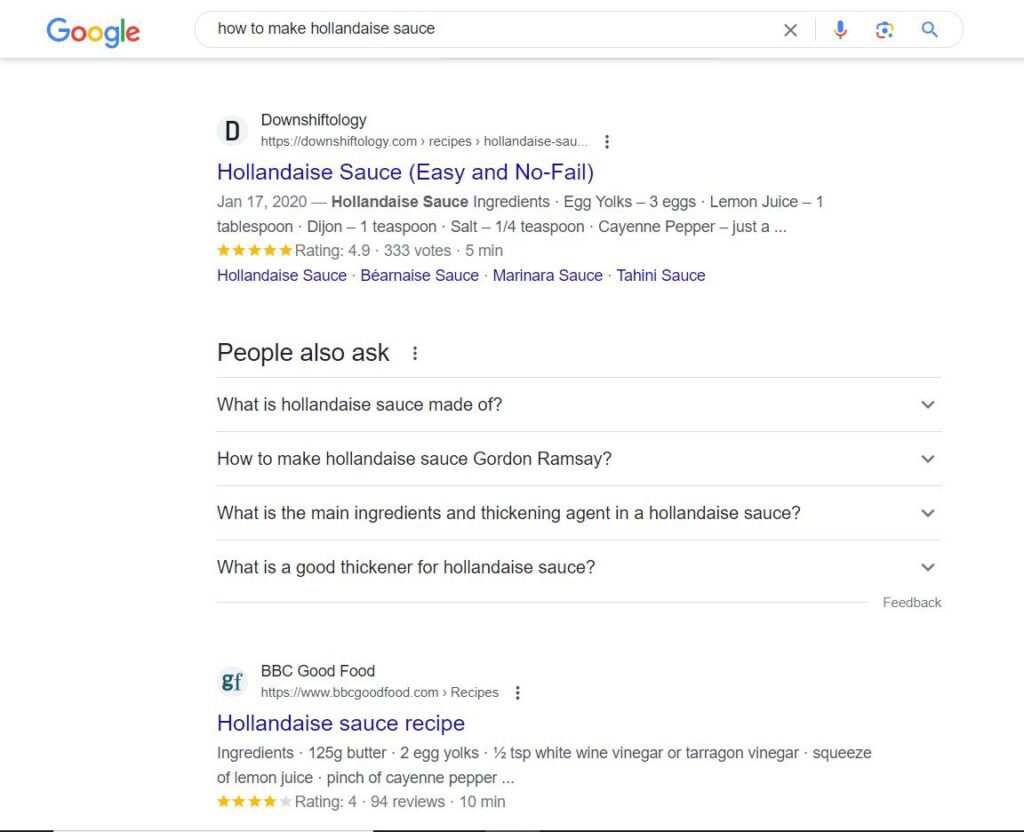Open the three-dot menu on the Downshiftology result
This screenshot has height=832, width=1024.
pos(607,141)
